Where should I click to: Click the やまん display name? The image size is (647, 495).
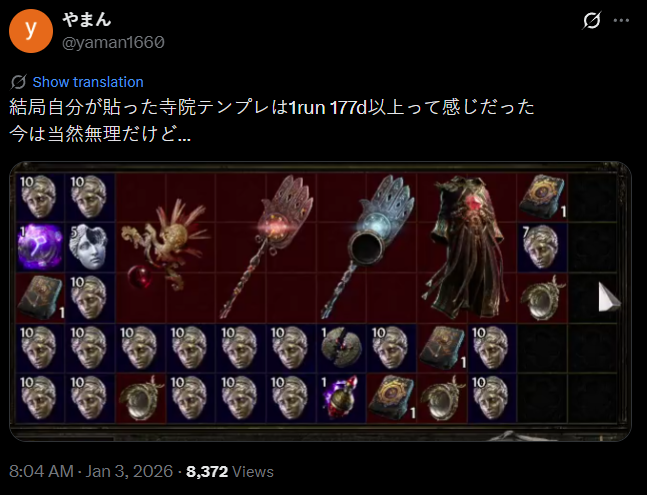(x=87, y=19)
